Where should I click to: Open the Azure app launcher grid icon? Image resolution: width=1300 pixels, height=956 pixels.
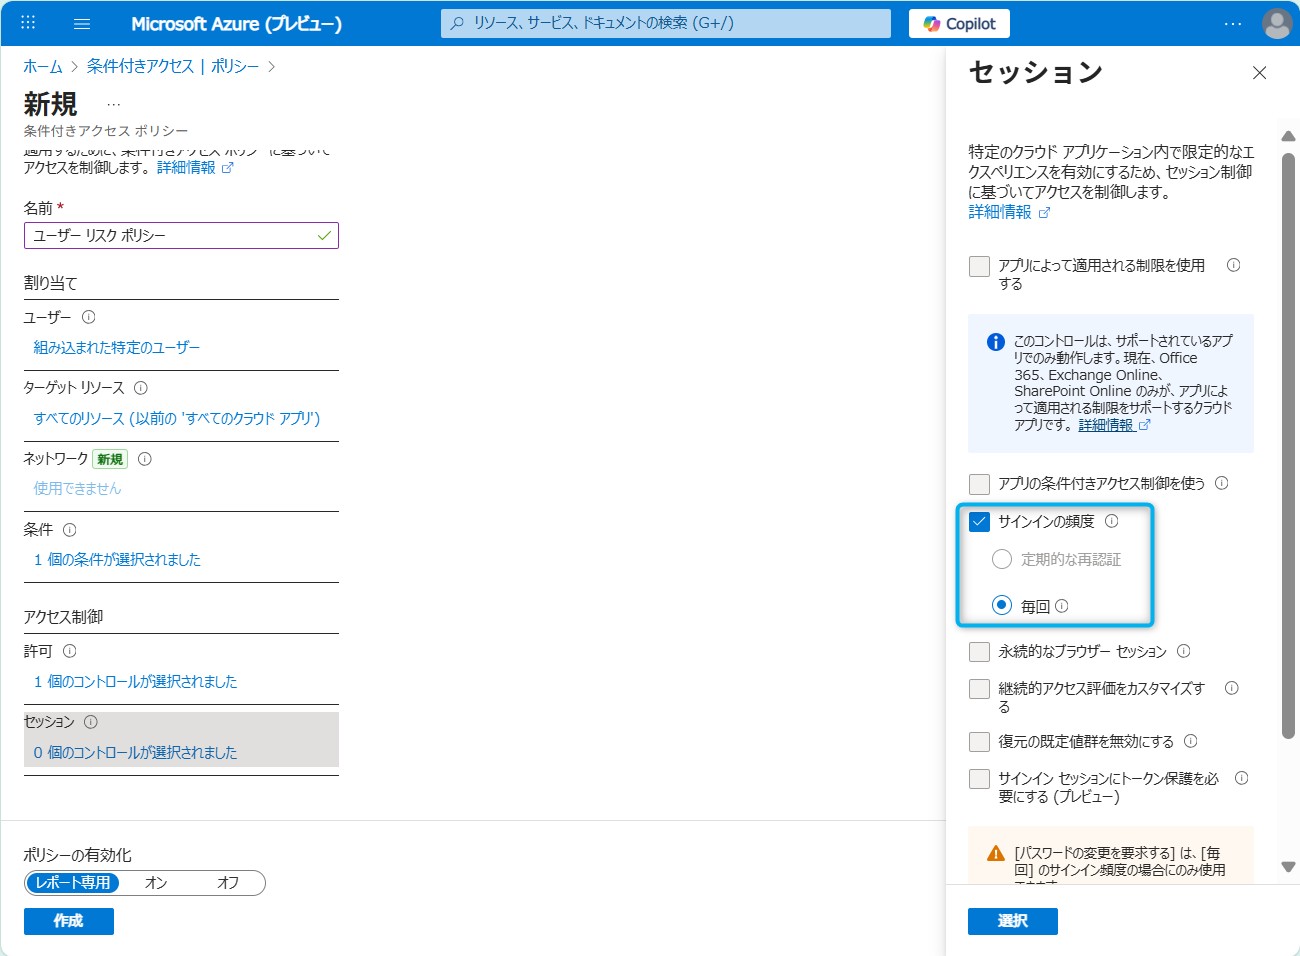click(x=28, y=23)
